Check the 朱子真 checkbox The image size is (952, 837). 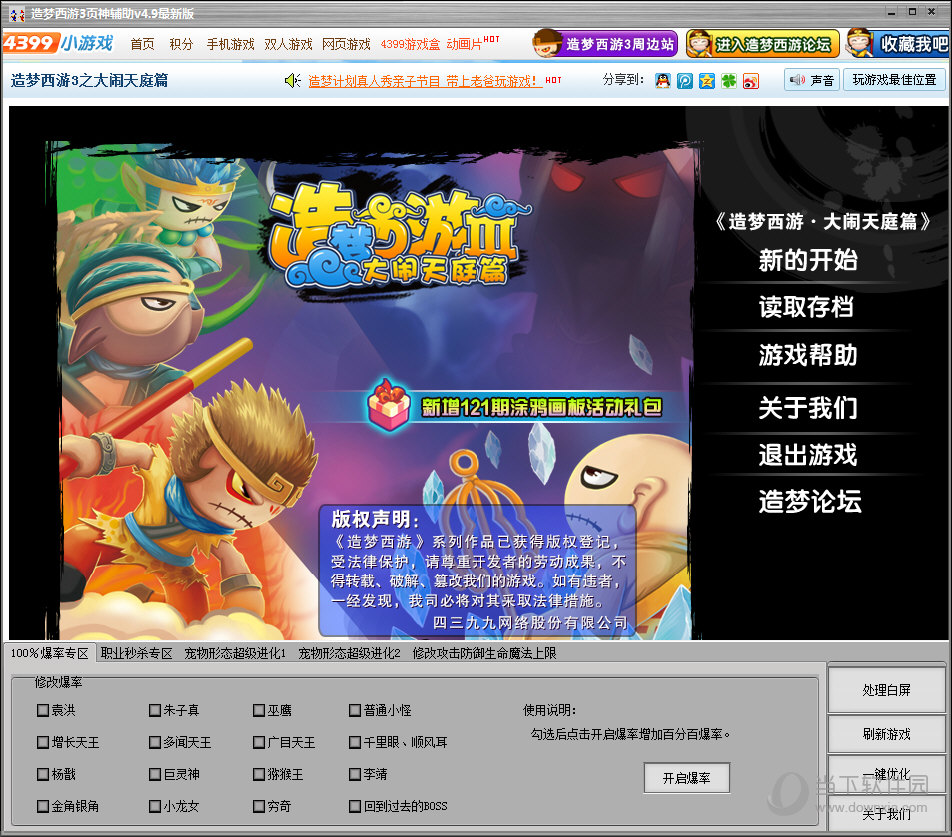point(155,710)
